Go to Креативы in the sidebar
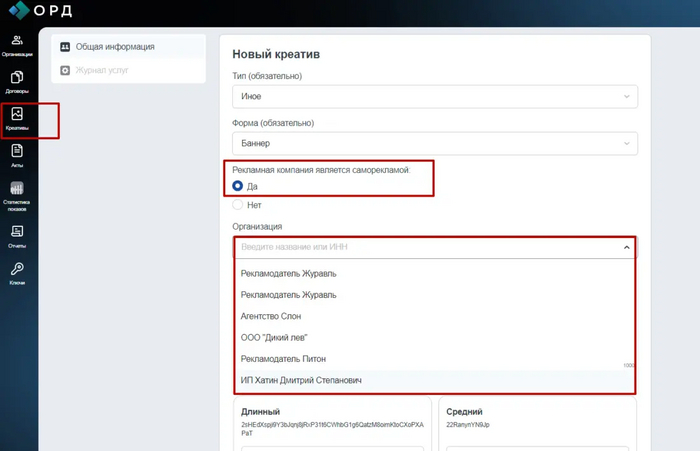Screen dimensions: 700x451 click(x=18, y=119)
